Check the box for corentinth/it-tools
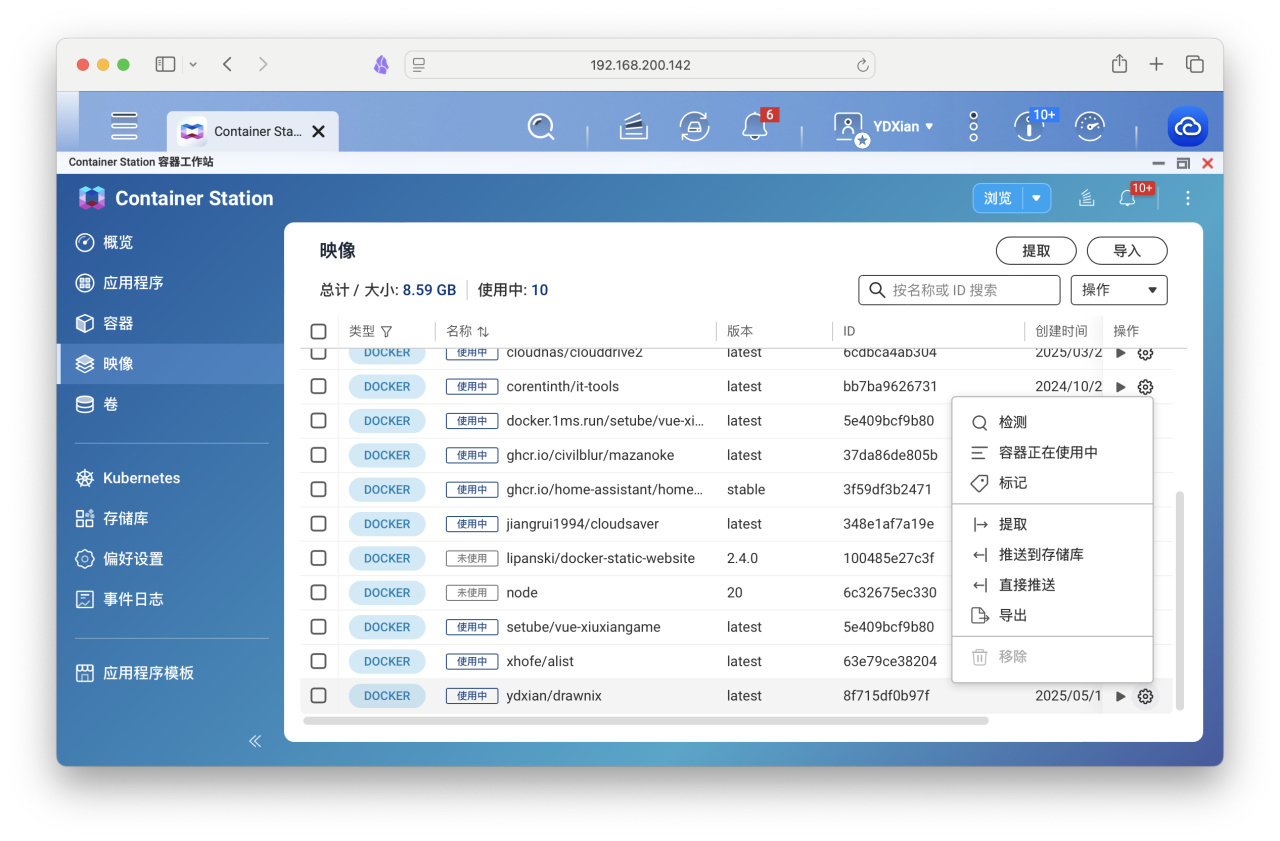1280x841 pixels. pyautogui.click(x=318, y=387)
